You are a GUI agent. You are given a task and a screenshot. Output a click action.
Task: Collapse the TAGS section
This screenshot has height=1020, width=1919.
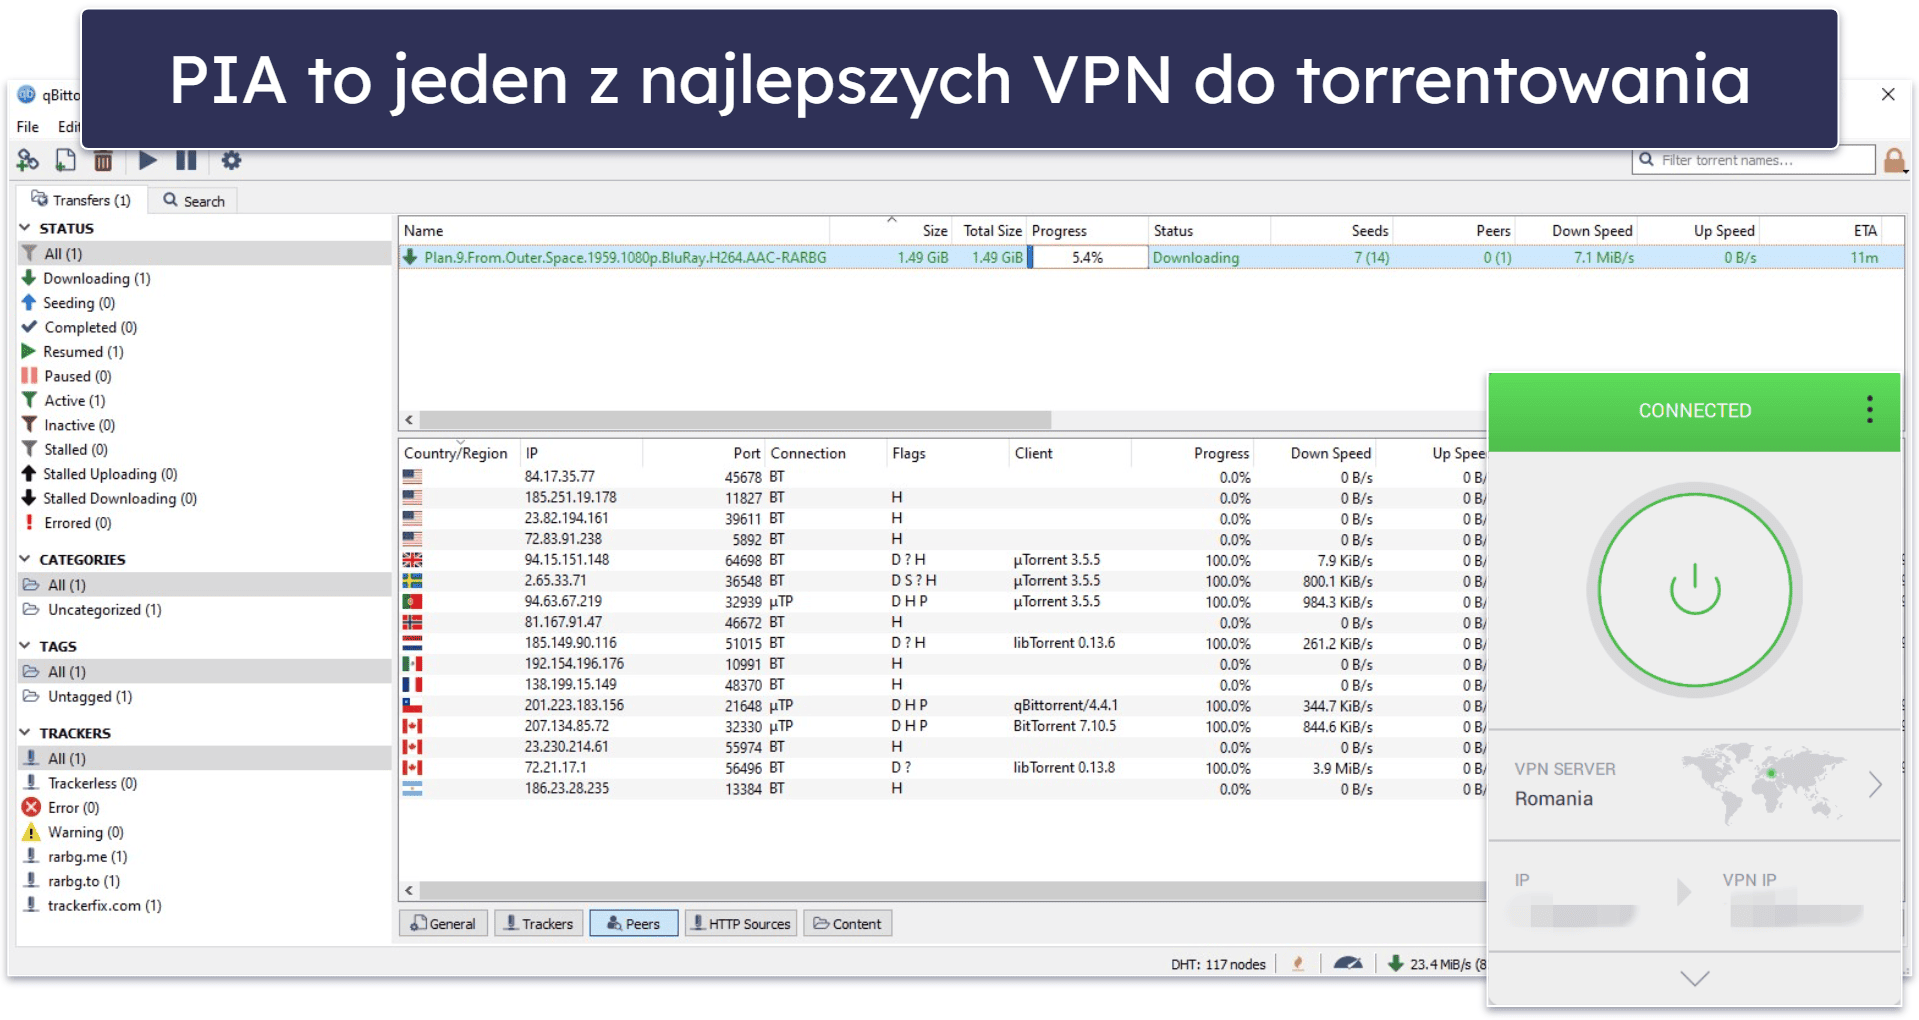pyautogui.click(x=25, y=646)
